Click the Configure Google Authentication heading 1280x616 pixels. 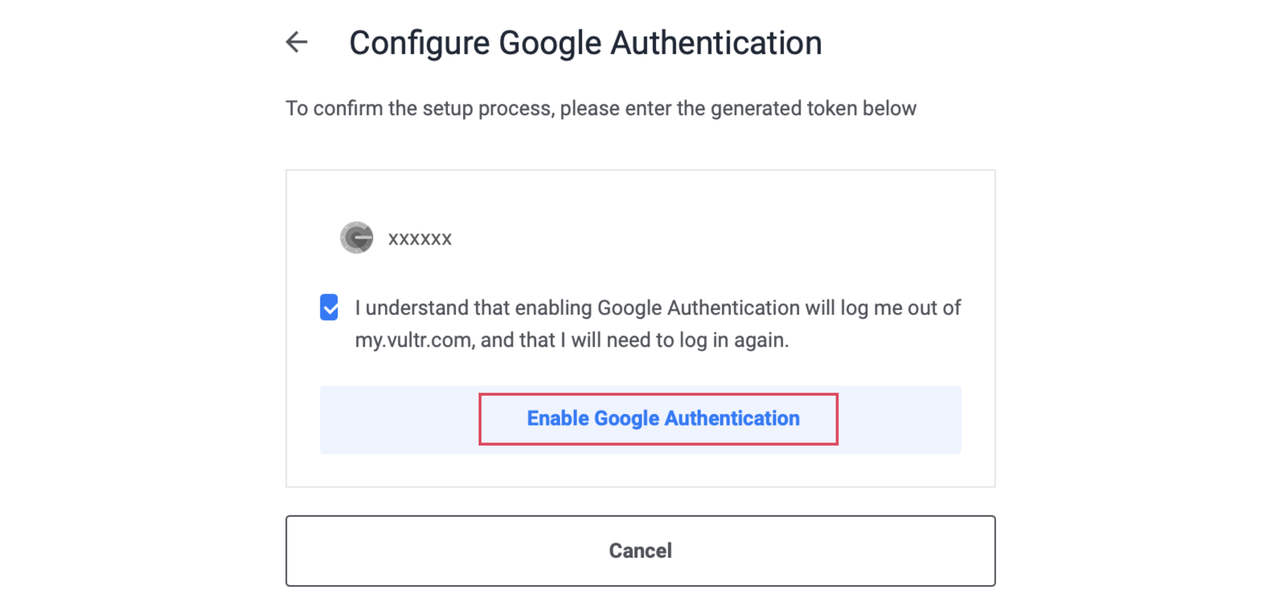585,43
